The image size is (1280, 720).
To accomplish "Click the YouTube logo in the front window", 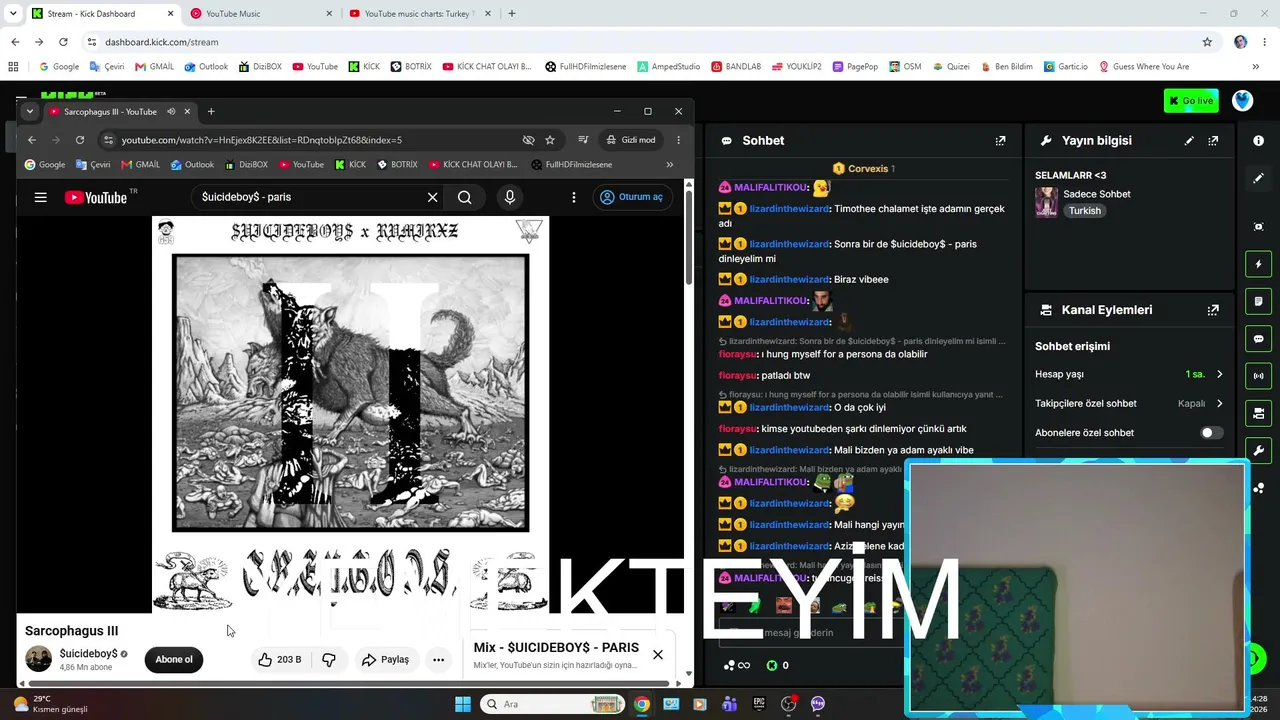I will [x=96, y=197].
